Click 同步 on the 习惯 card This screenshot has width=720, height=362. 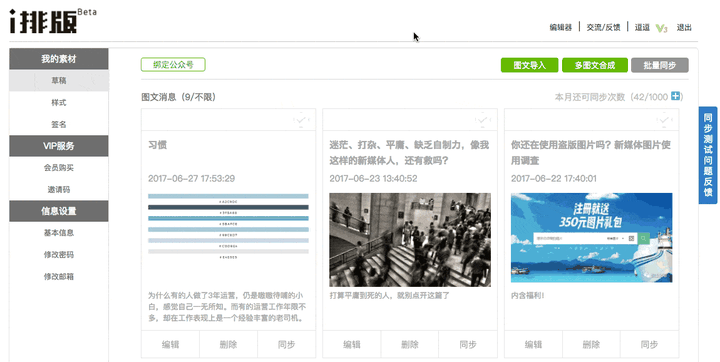tap(287, 345)
